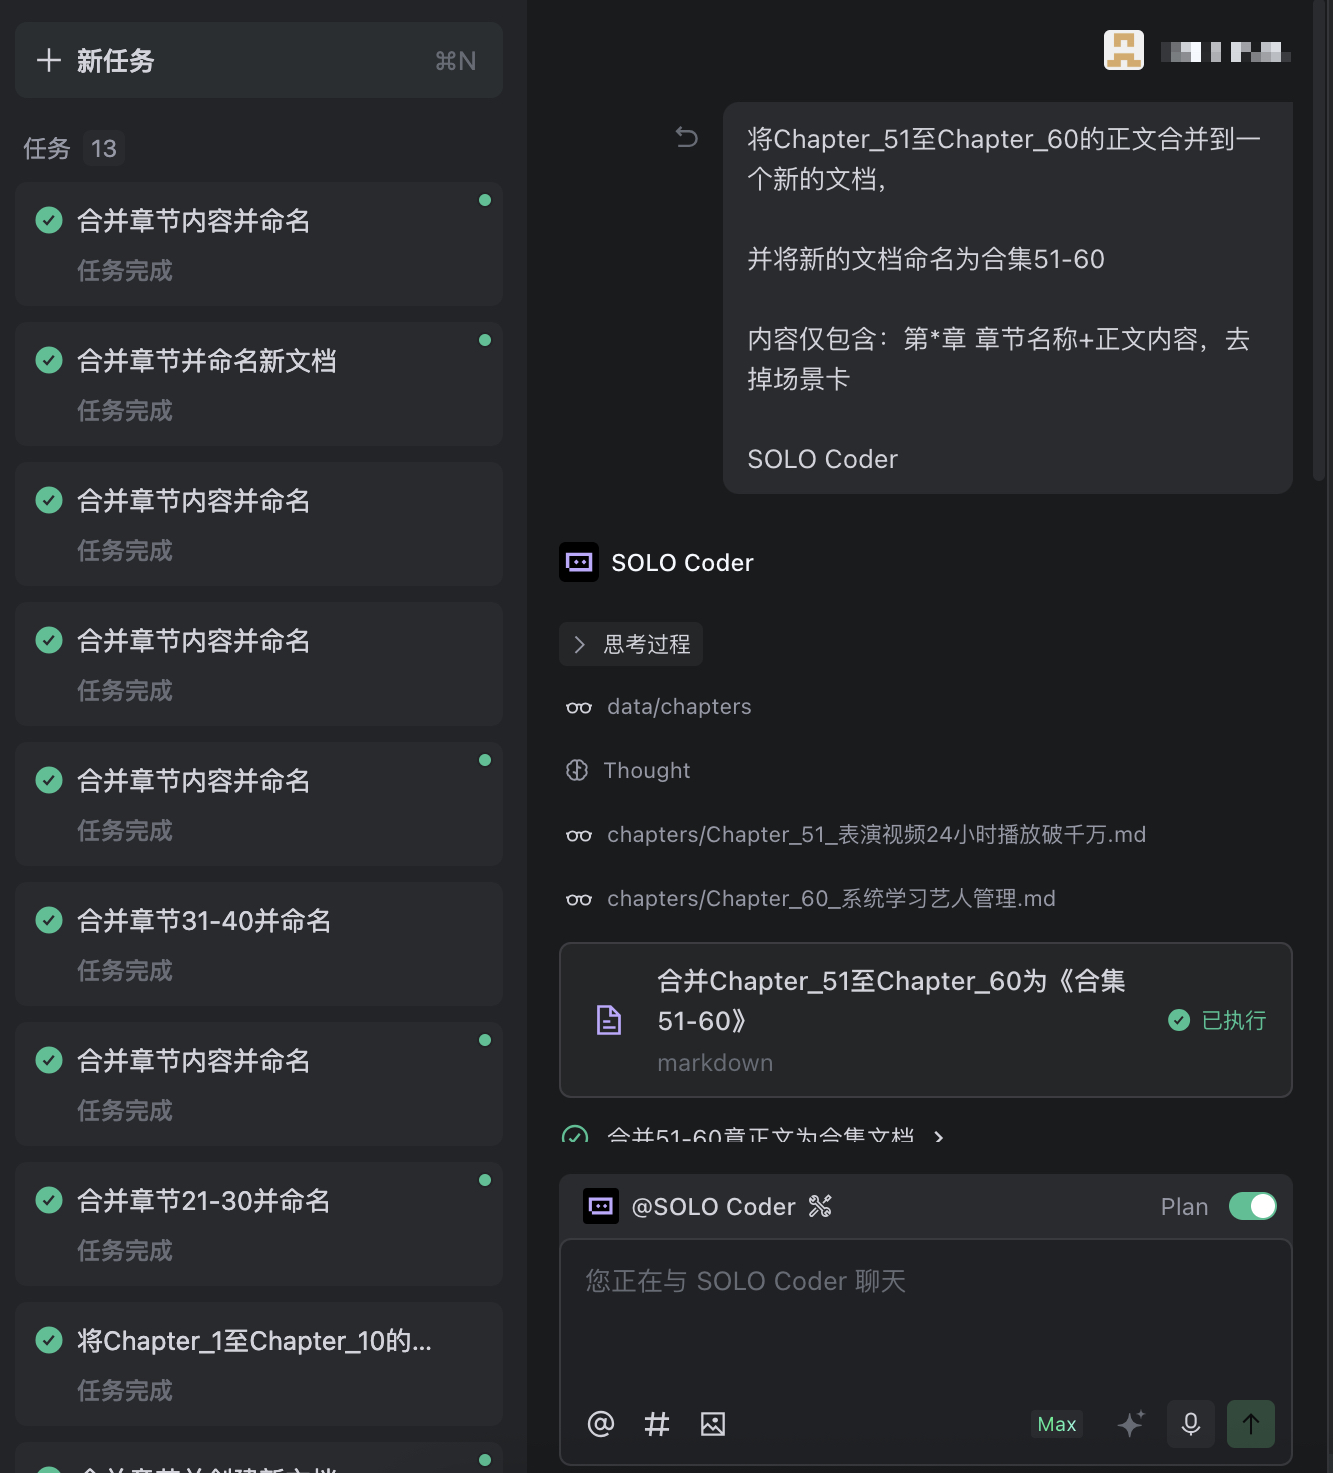Open the Max model selector
1333x1473 pixels.
pos(1056,1424)
